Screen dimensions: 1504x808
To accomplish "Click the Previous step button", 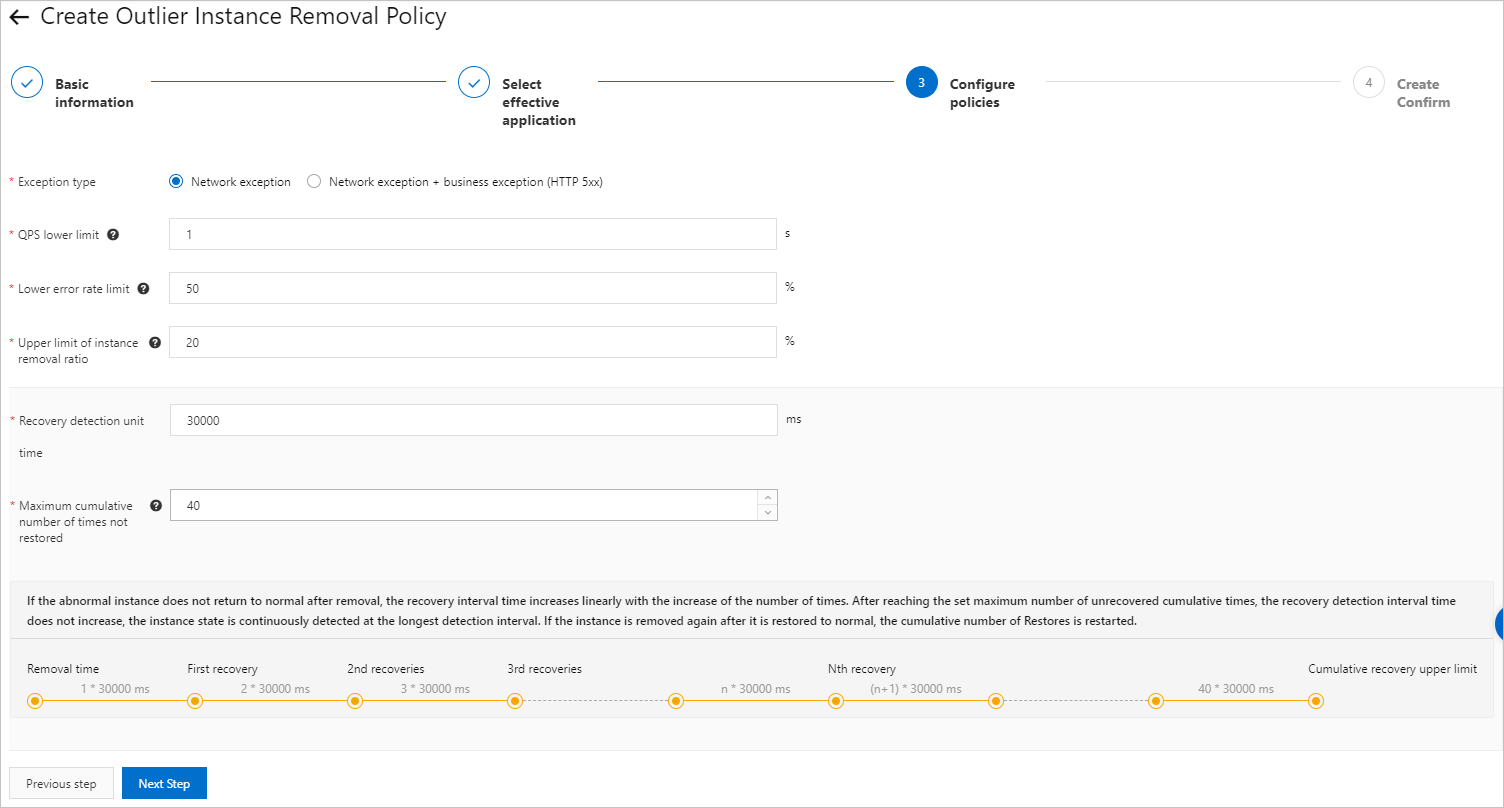I will click(x=61, y=783).
